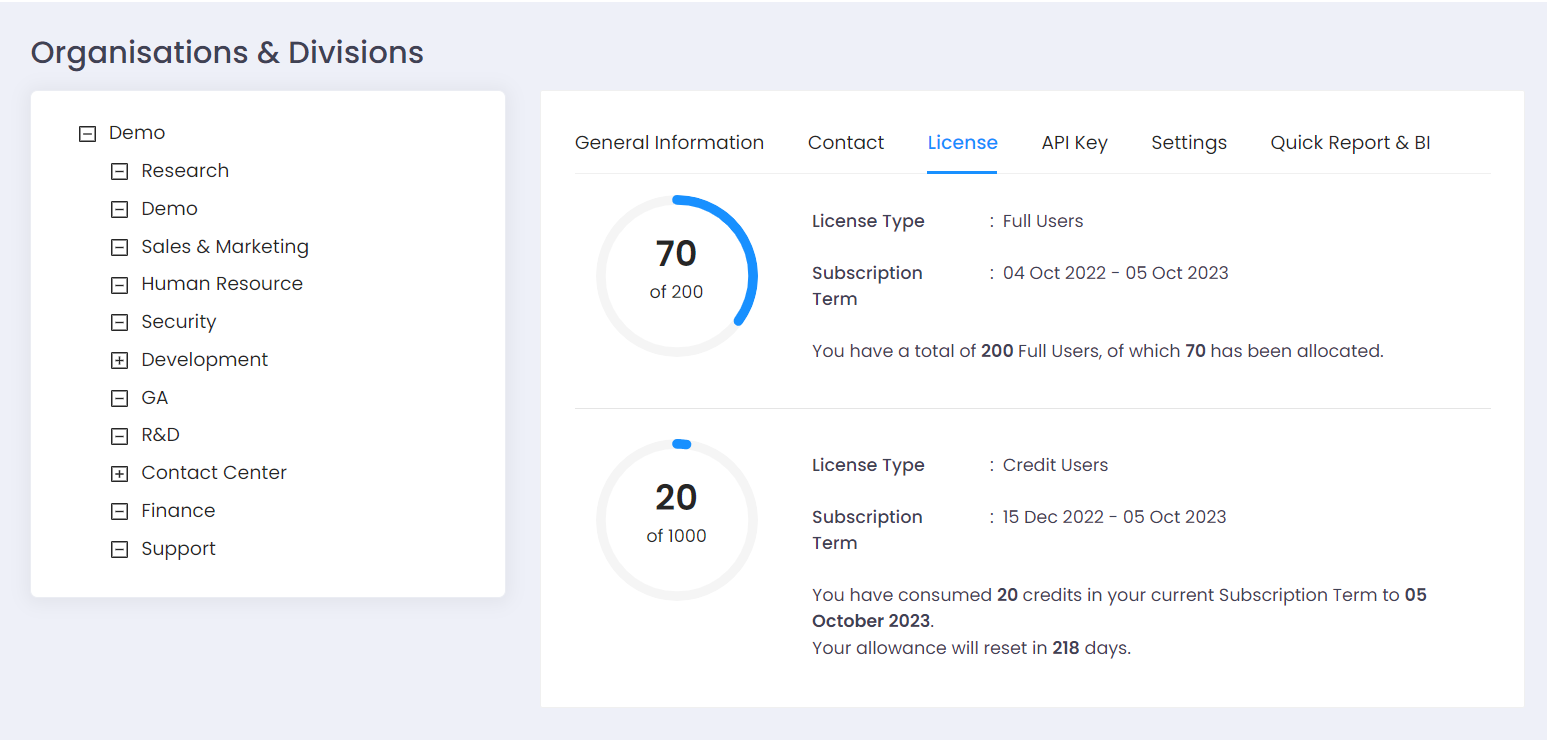Go to the Settings tab
Image resolution: width=1547 pixels, height=740 pixels.
coord(1189,143)
